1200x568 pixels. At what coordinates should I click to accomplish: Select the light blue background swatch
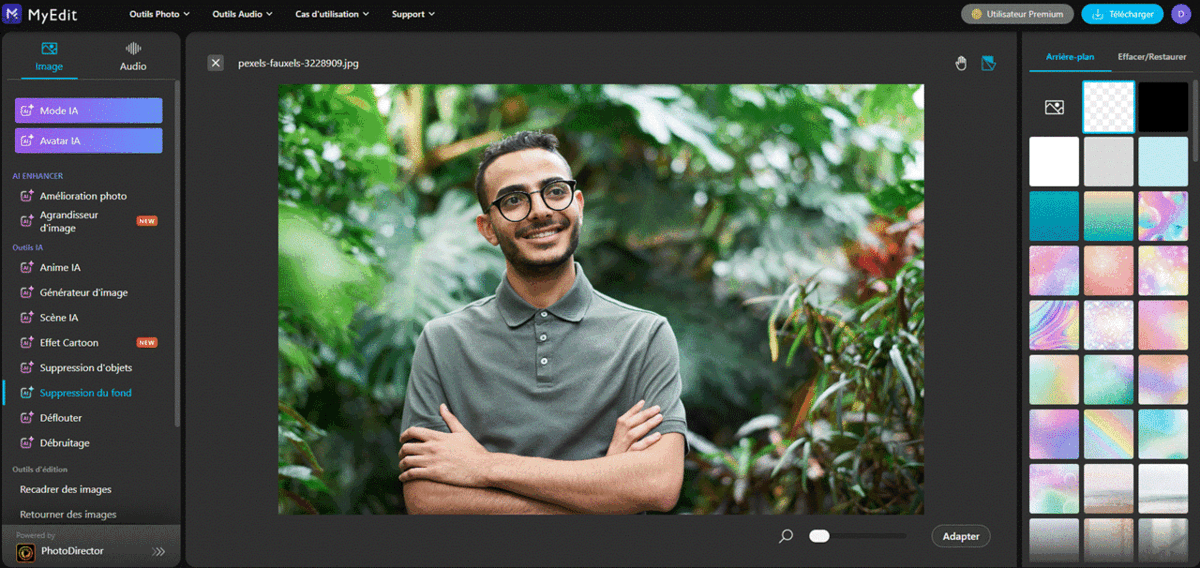[x=1163, y=162]
